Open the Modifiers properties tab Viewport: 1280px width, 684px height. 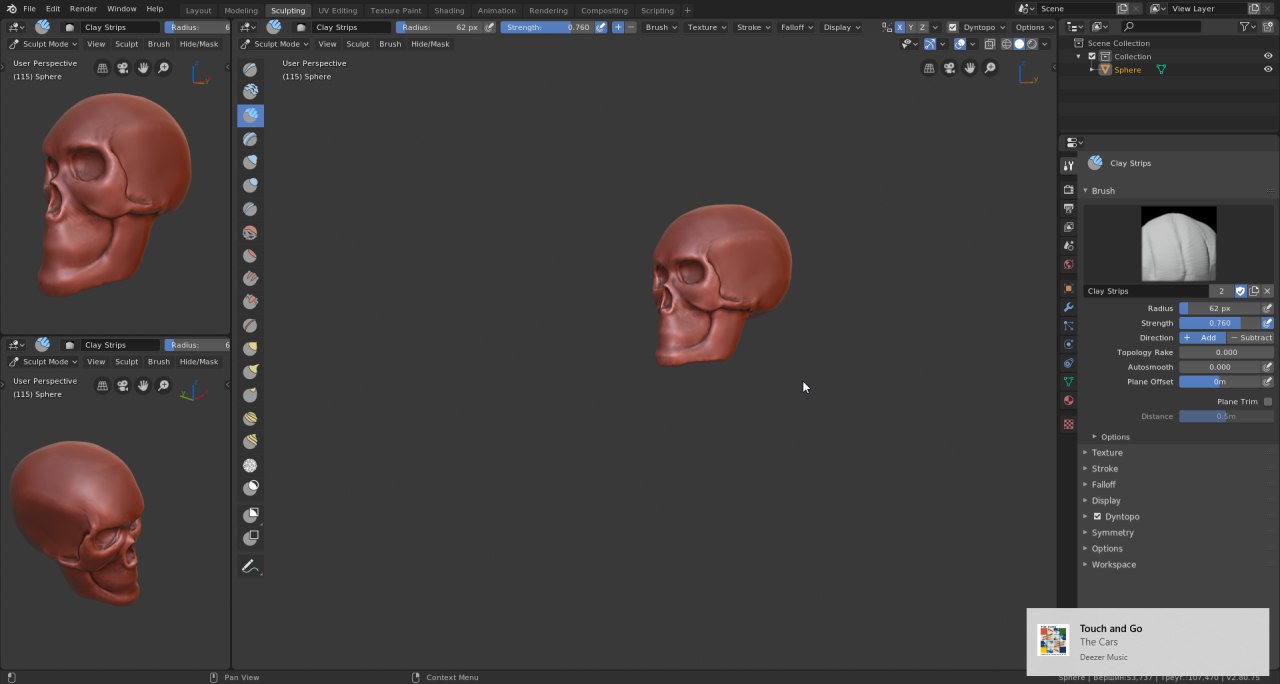1068,307
